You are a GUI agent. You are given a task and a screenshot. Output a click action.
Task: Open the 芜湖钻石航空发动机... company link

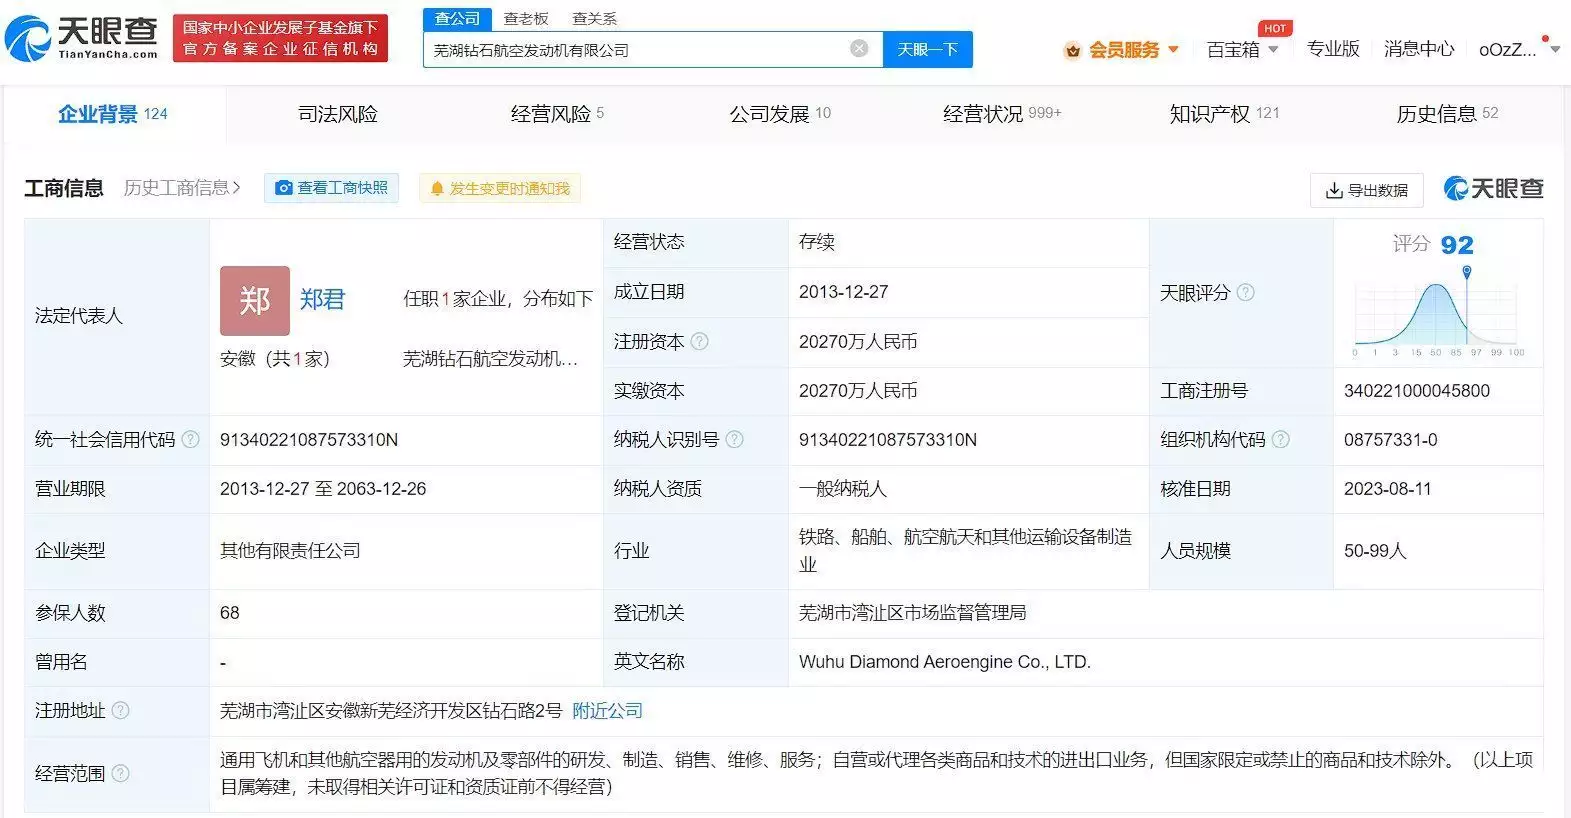pos(490,359)
